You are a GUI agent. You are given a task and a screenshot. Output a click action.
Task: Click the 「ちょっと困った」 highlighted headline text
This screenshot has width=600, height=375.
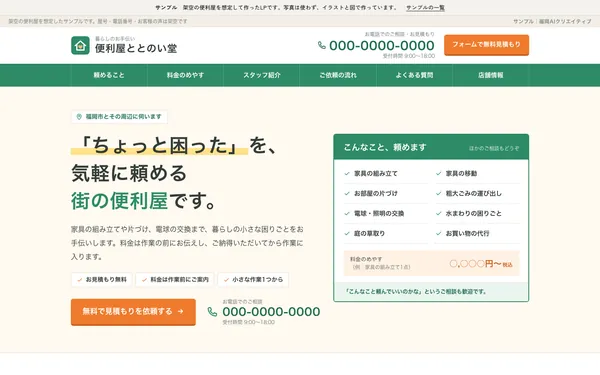[x=160, y=145]
